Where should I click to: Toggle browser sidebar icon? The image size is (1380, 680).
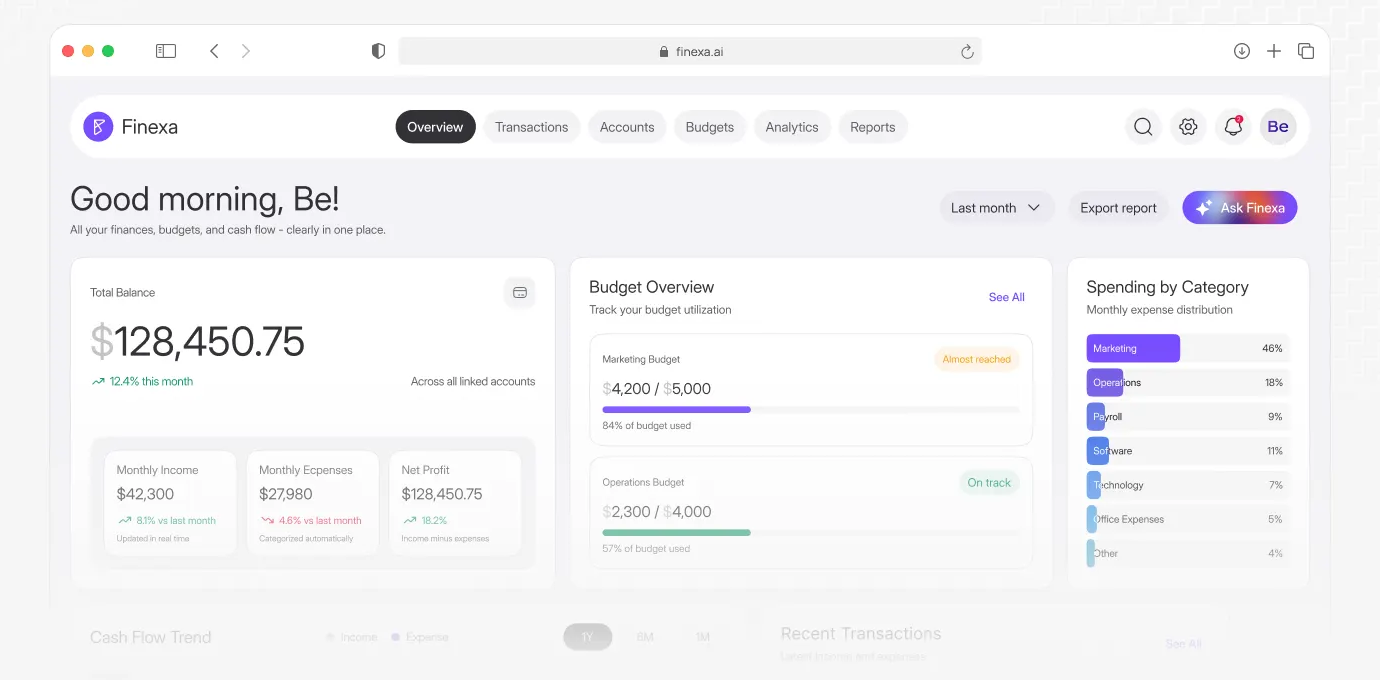click(x=166, y=51)
